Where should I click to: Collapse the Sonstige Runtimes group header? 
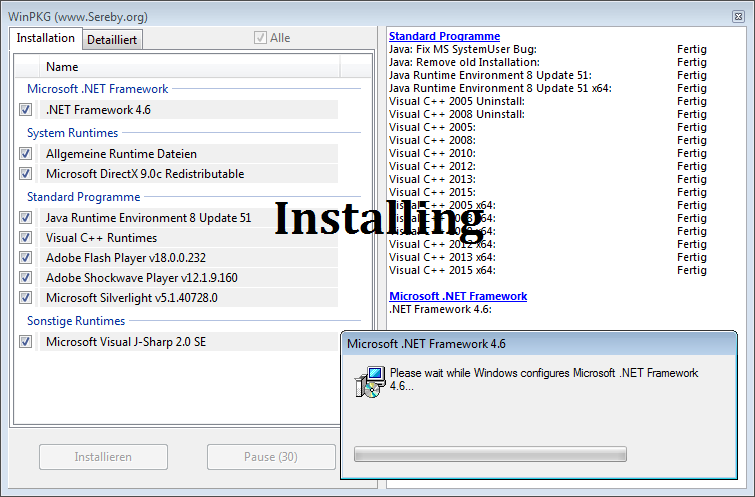click(76, 321)
